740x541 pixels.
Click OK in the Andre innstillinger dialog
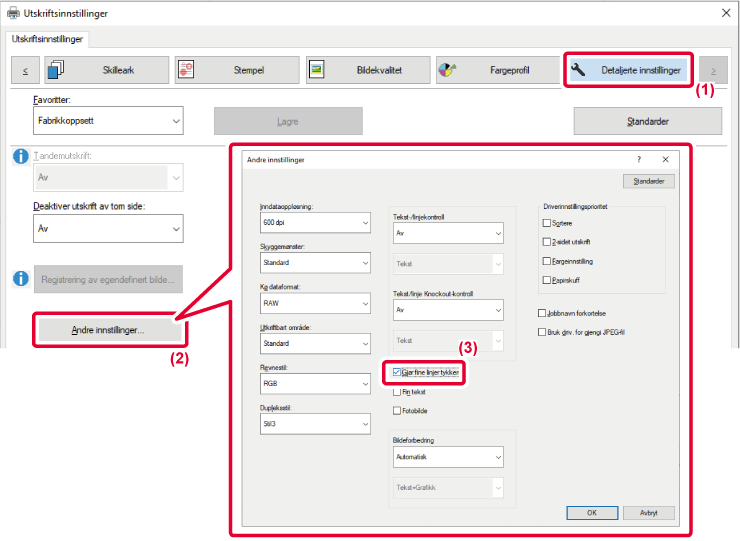(x=591, y=512)
